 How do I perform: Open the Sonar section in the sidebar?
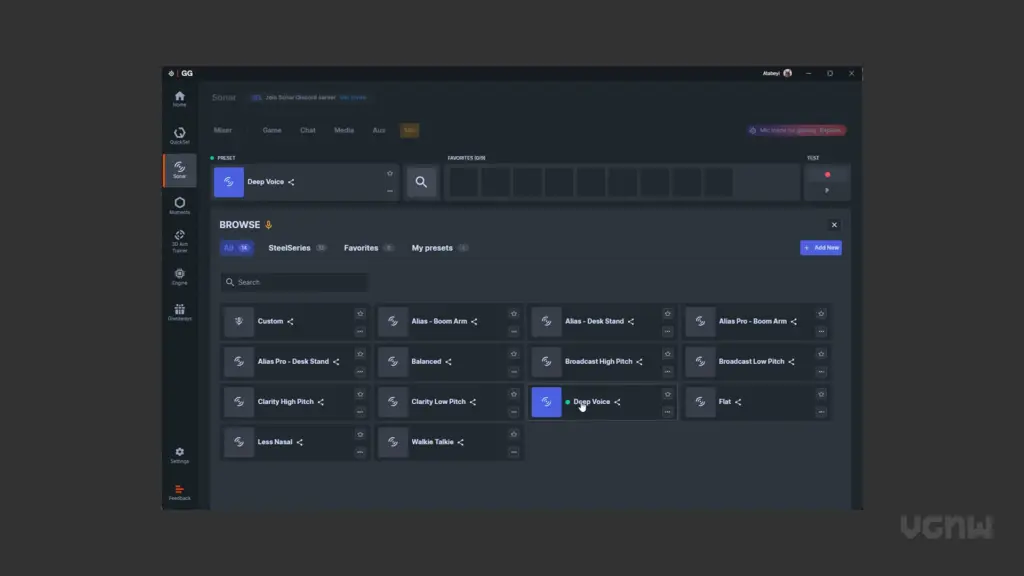tap(179, 170)
